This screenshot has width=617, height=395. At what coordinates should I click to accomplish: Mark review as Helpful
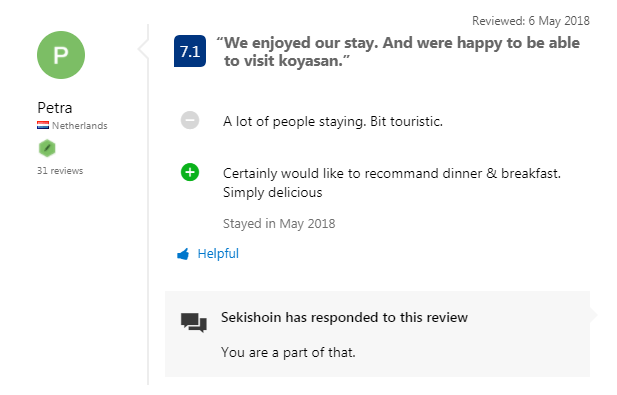(x=218, y=254)
